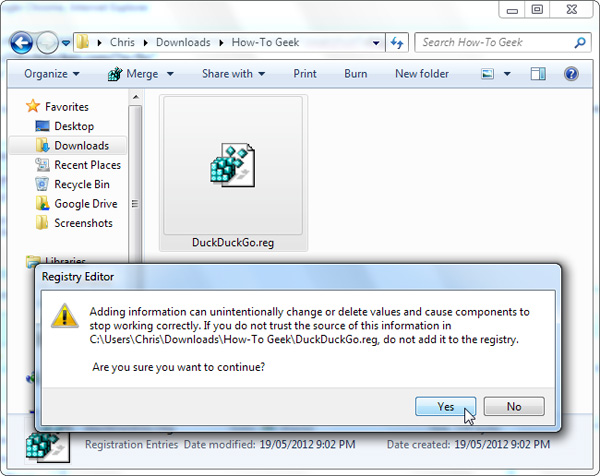Open the view options dropdown arrow
600x476 pixels.
point(507,74)
